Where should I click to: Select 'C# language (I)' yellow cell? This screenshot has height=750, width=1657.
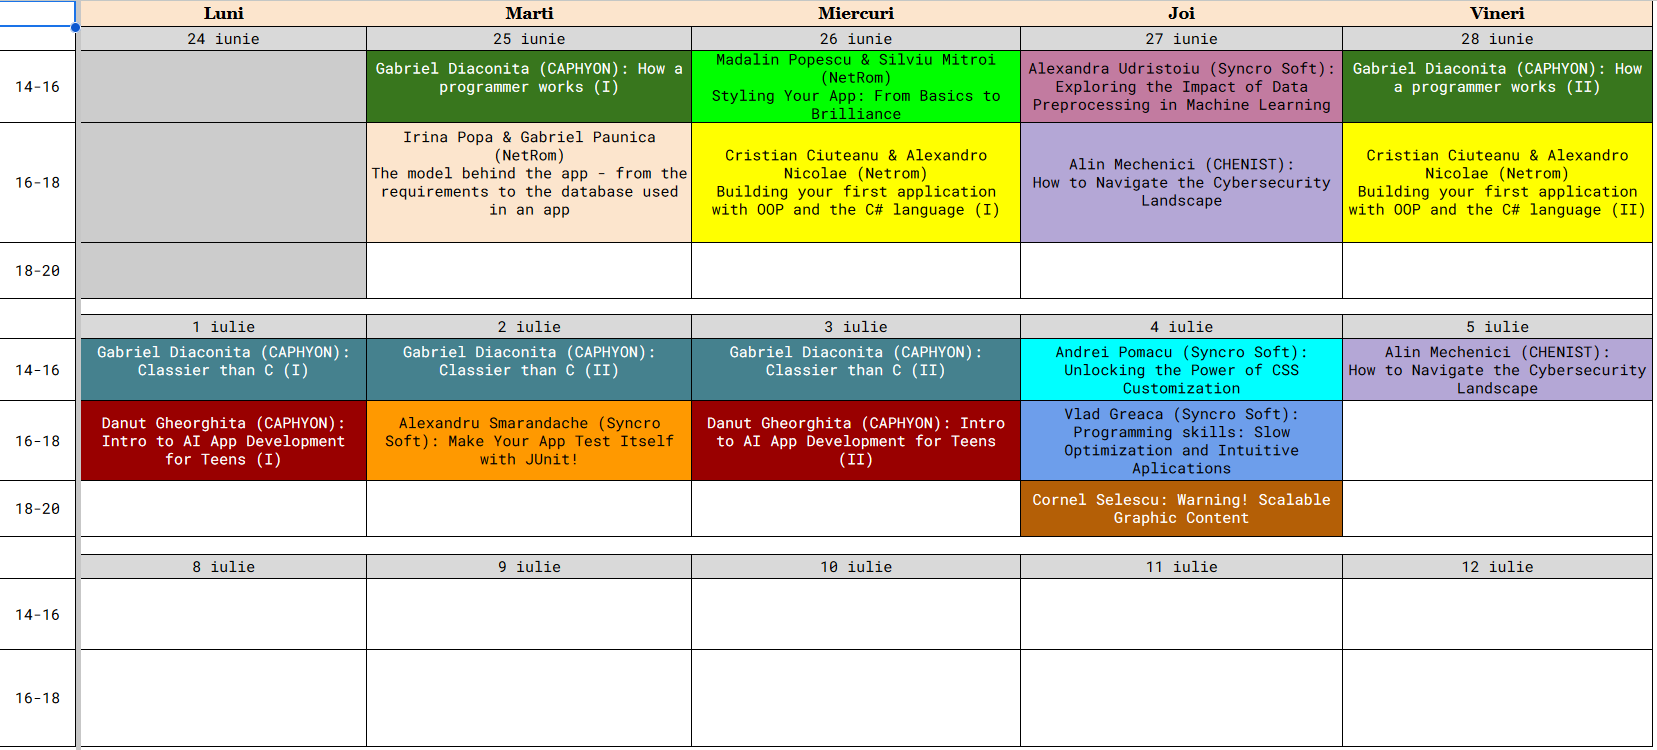coord(856,182)
